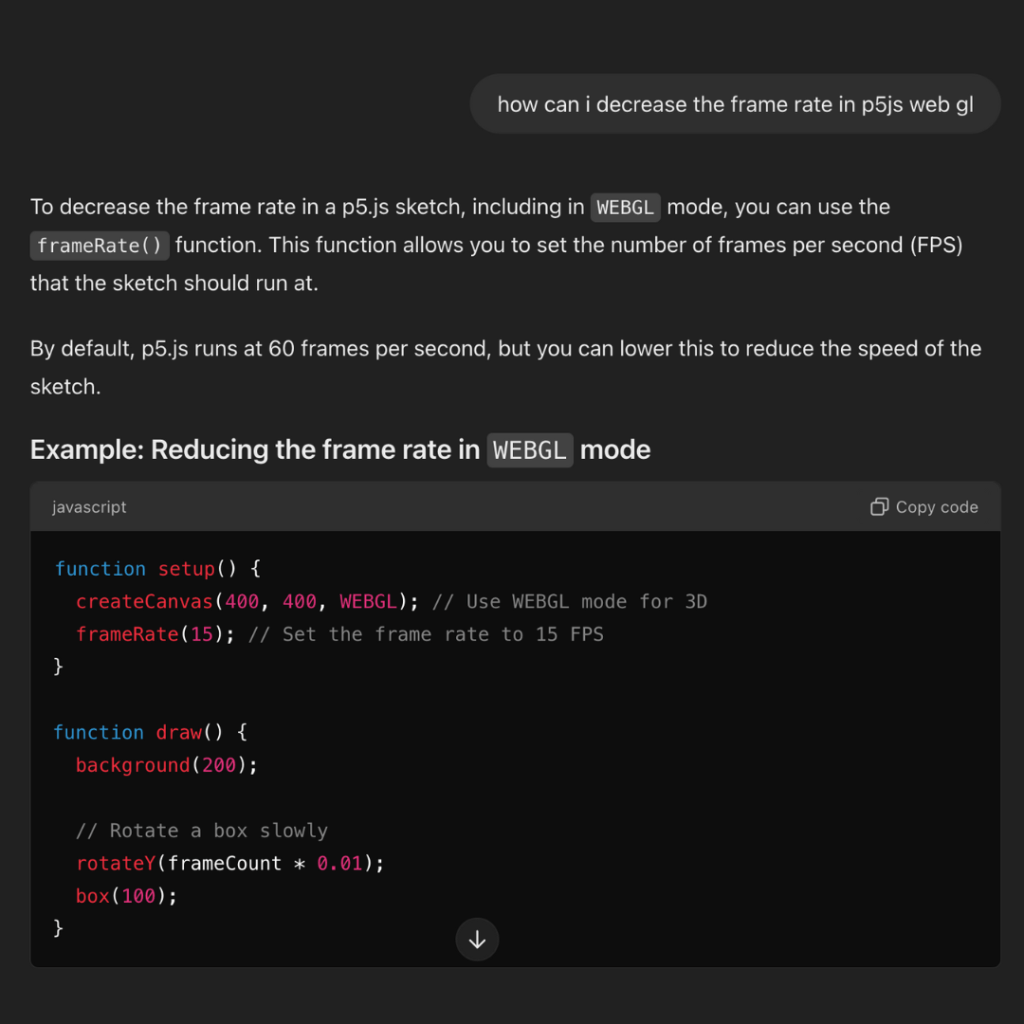
Task: Click the 'function draw()' code line
Action: [x=150, y=732]
